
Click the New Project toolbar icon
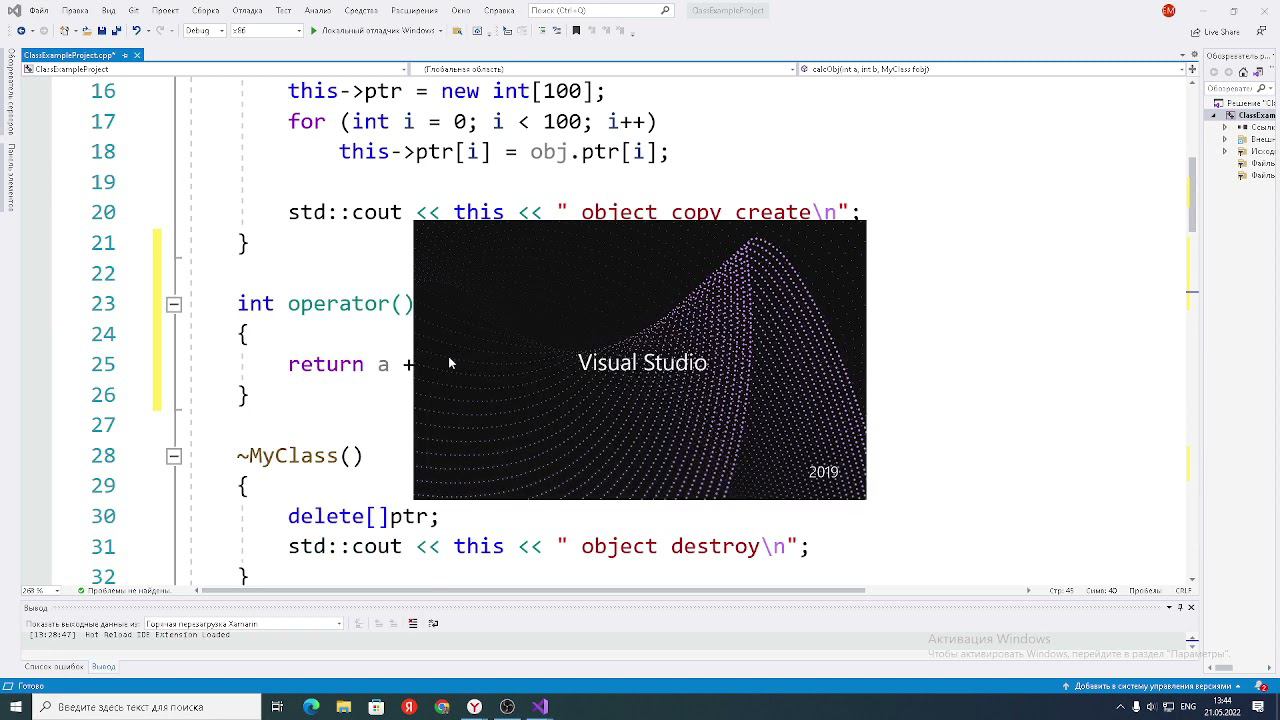pos(66,31)
